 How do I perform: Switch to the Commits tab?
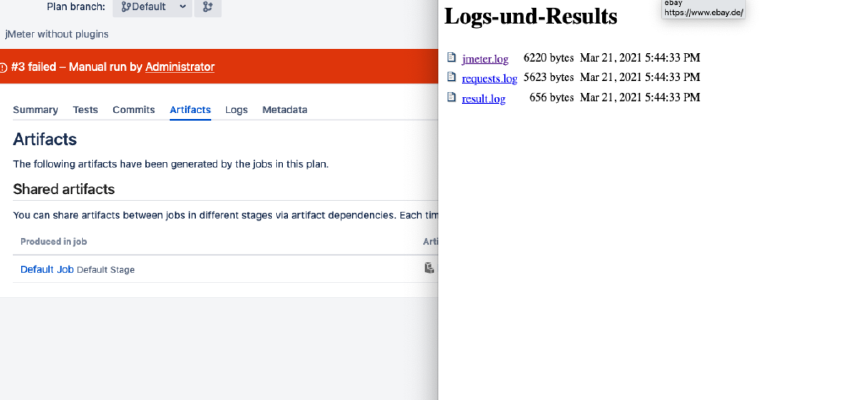pos(134,109)
